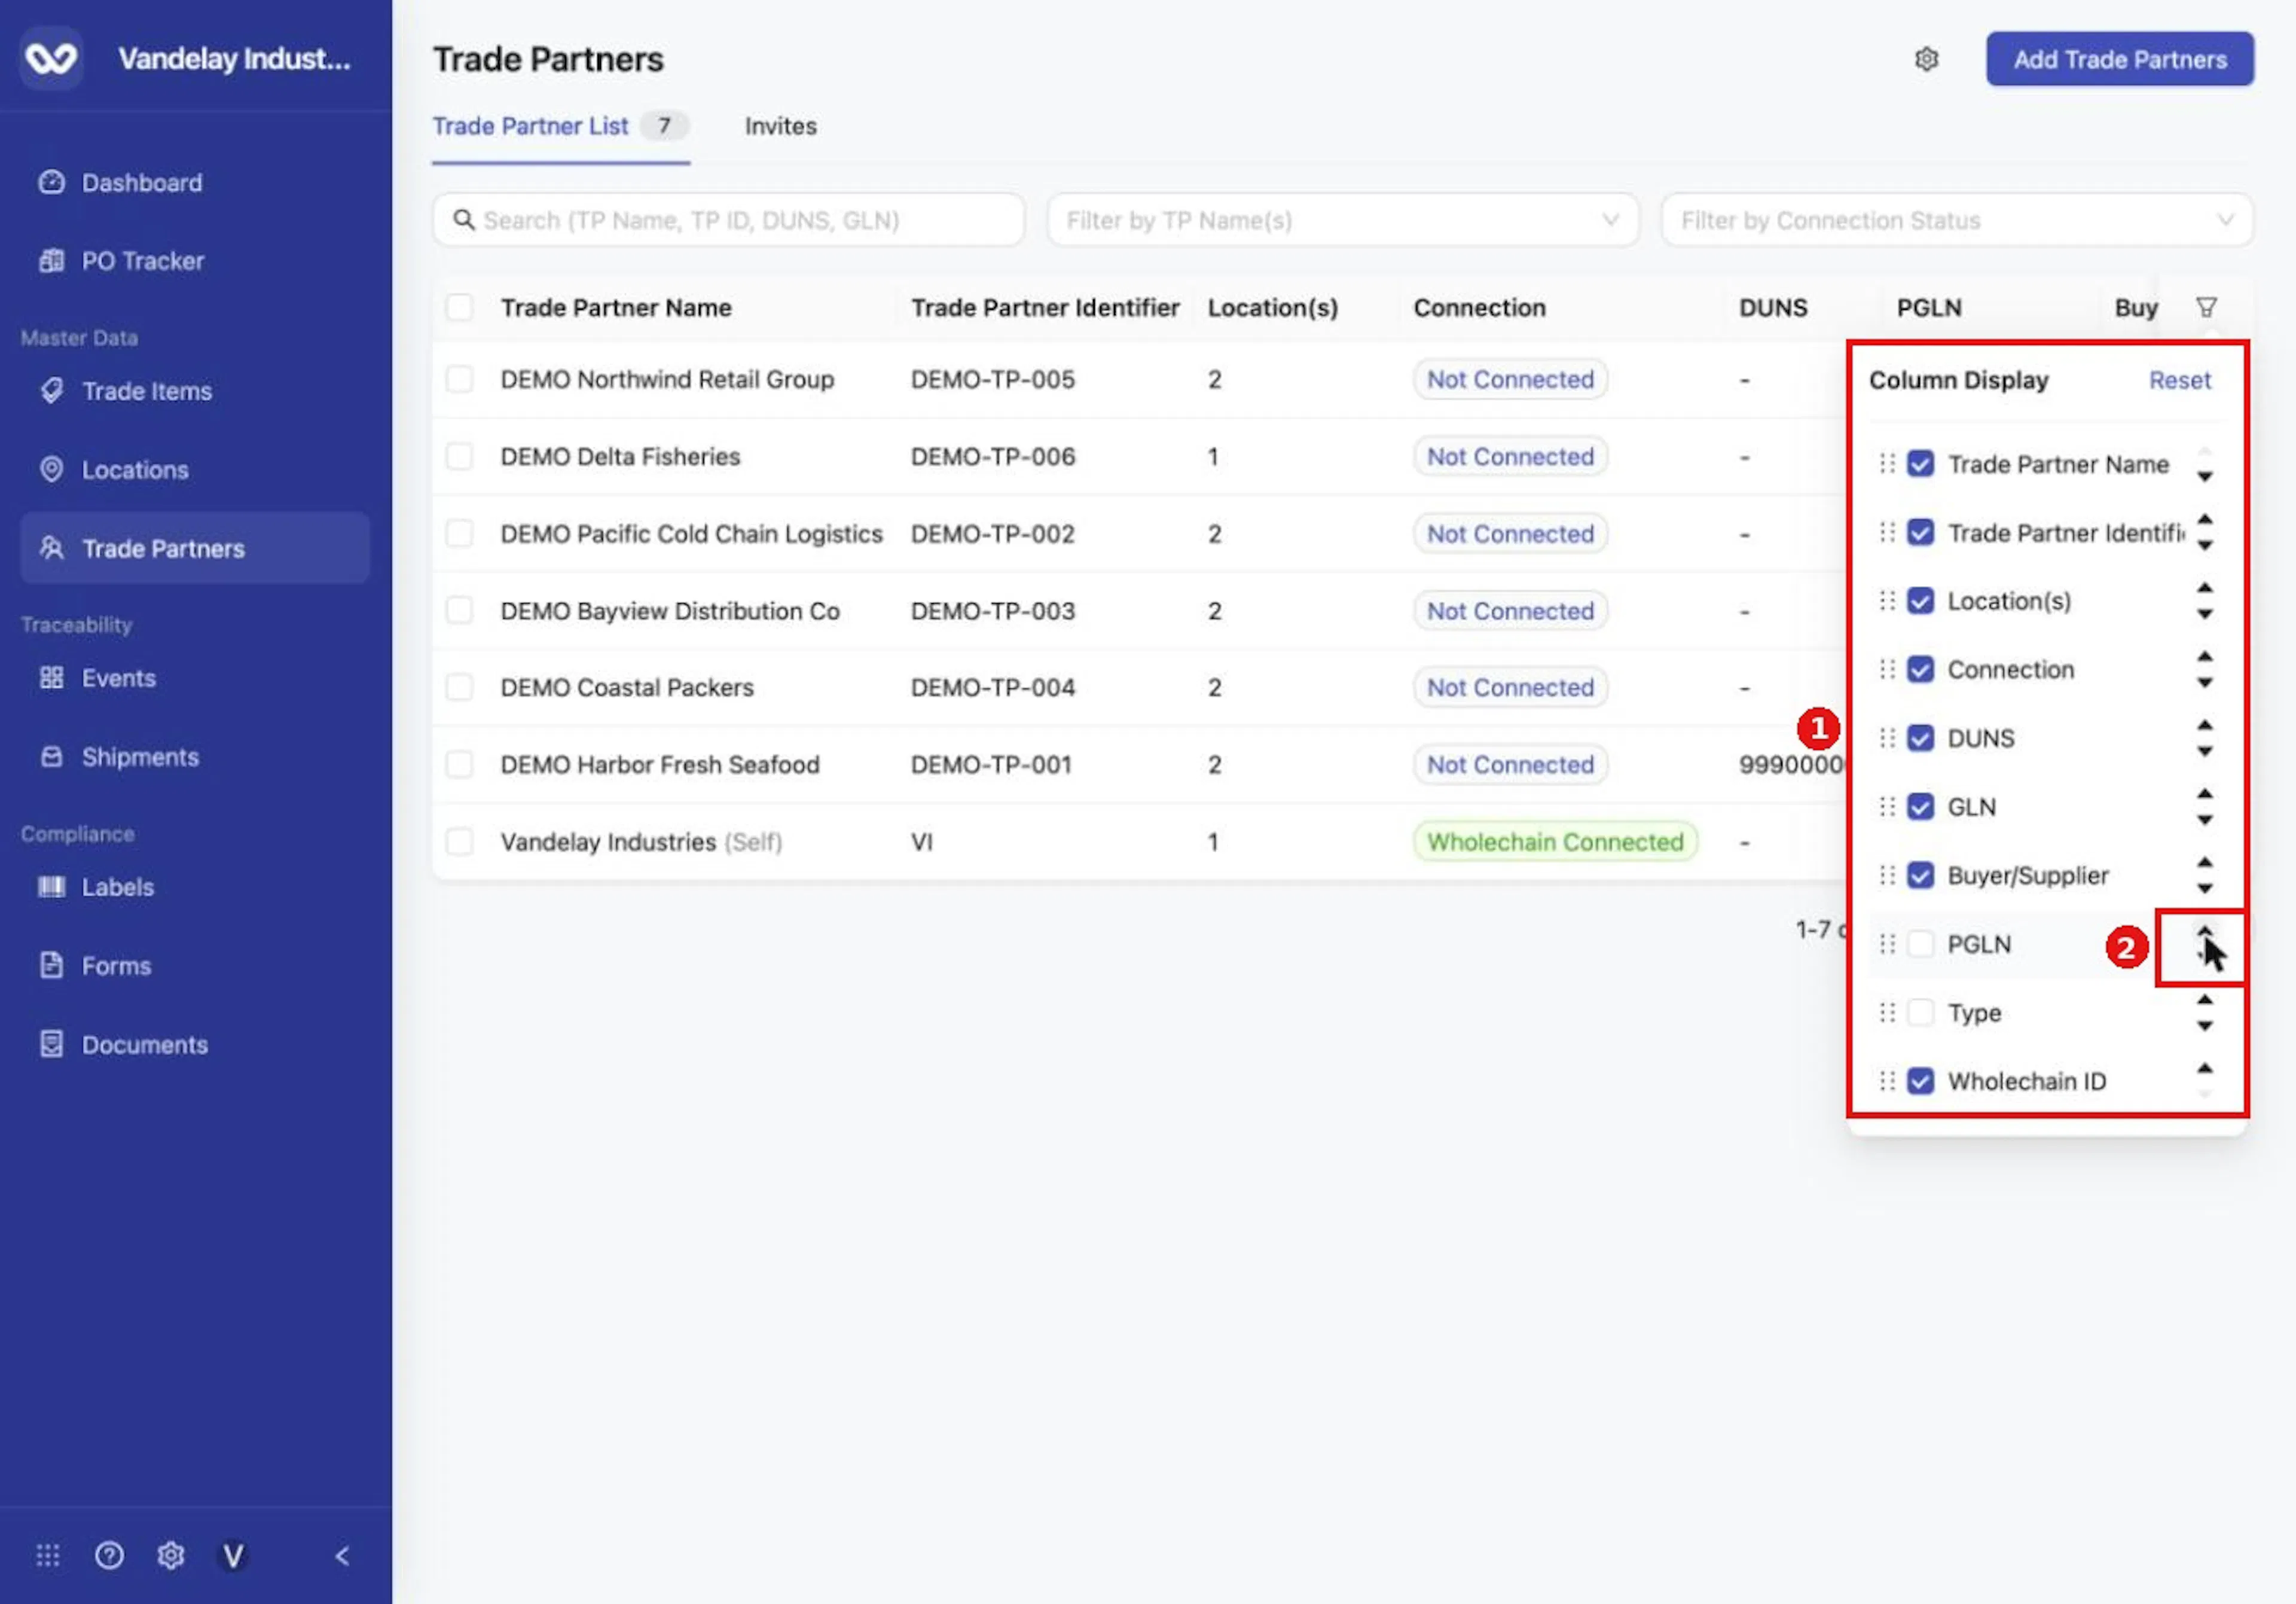Click the Add Trade Partners button
2296x1604 pixels.
pos(2119,59)
